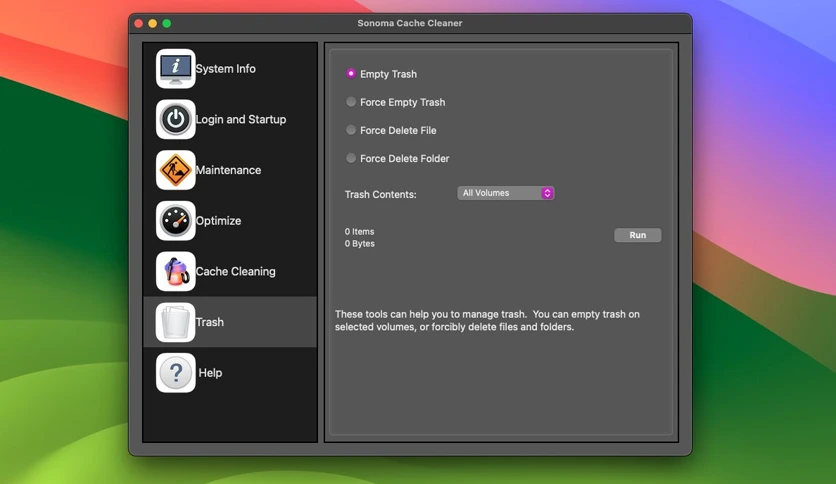The height and width of the screenshot is (484, 836).
Task: Select the Trash section label
Action: coord(210,322)
